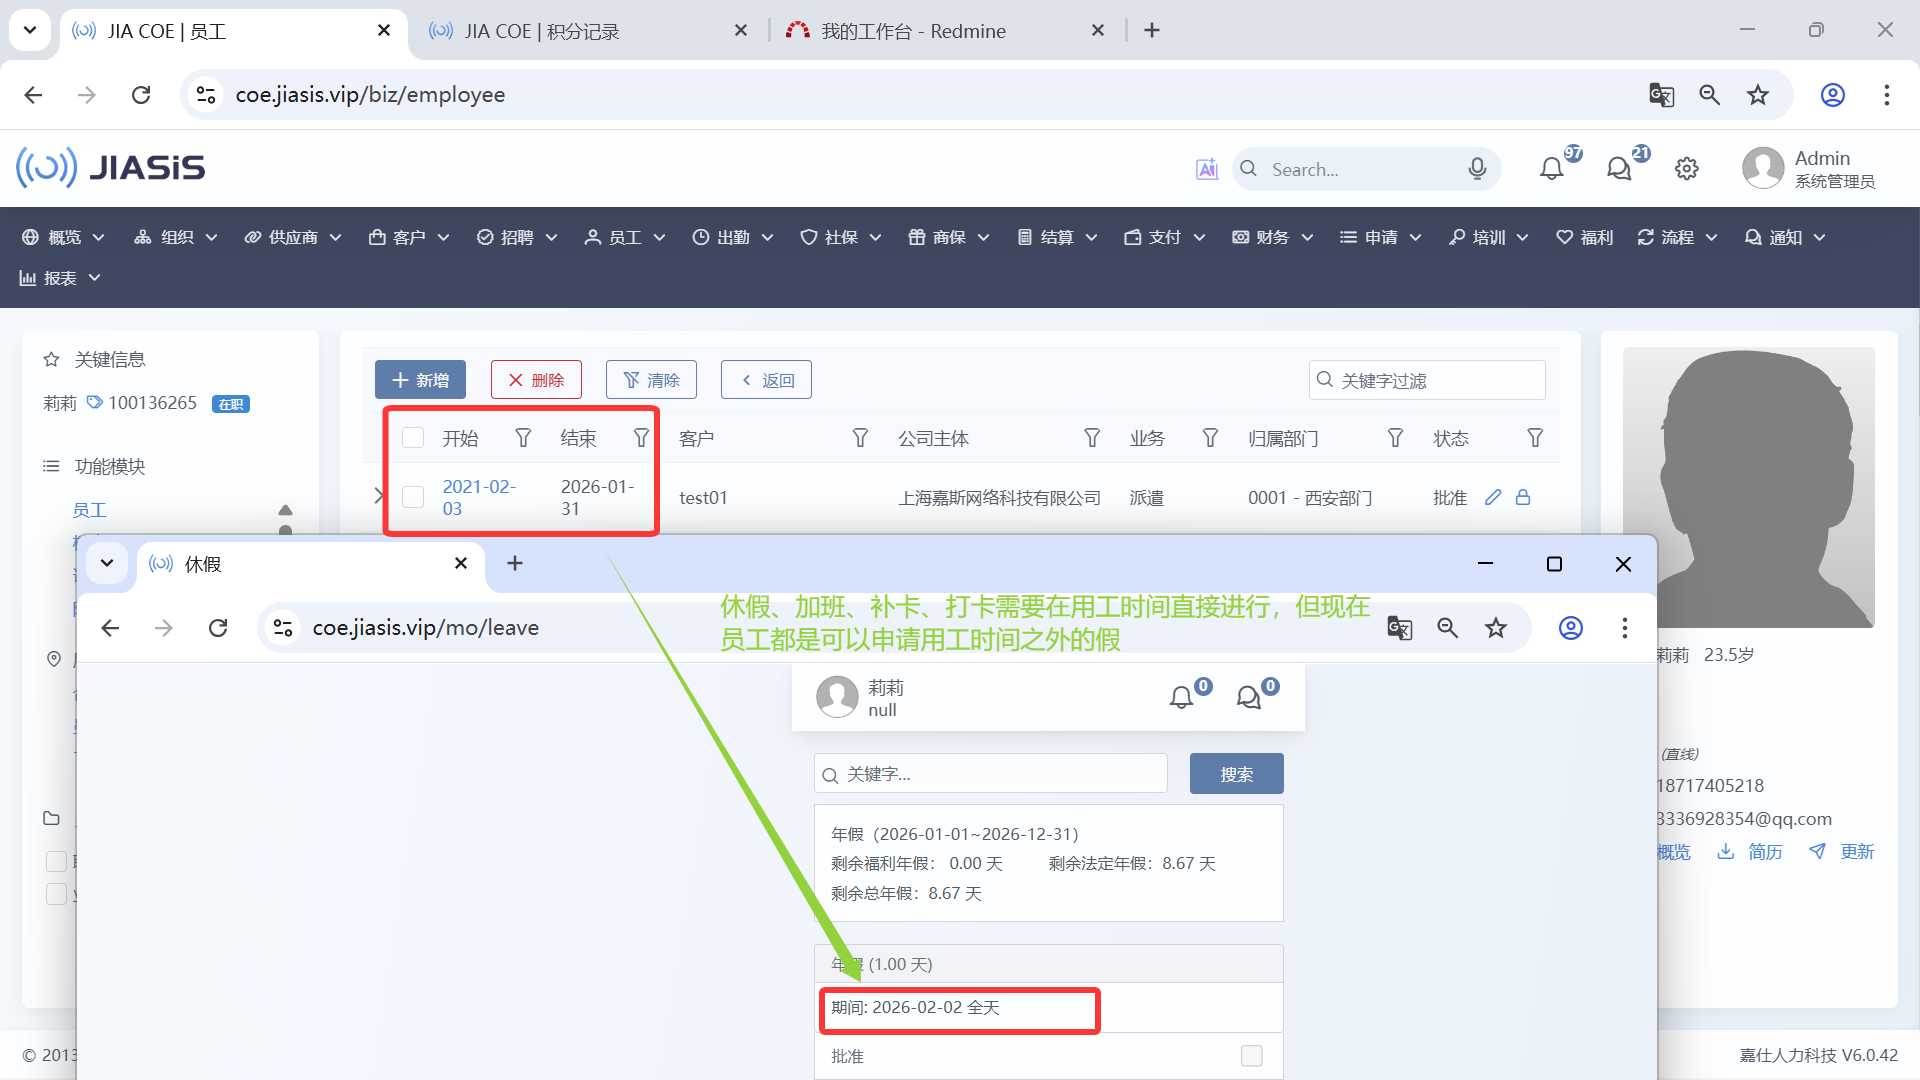Expand the 报表 navigation dropdown
The width and height of the screenshot is (1920, 1080).
tap(60, 278)
